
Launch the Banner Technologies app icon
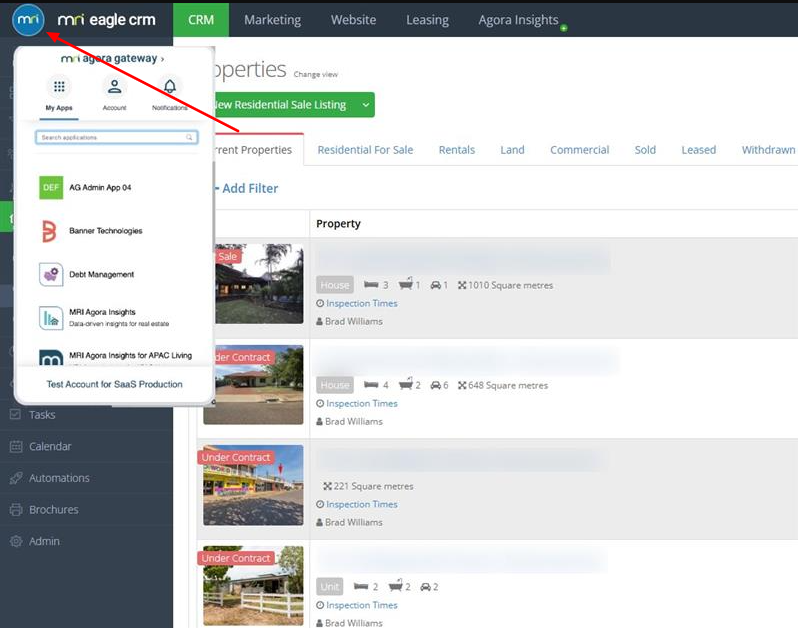click(x=51, y=231)
